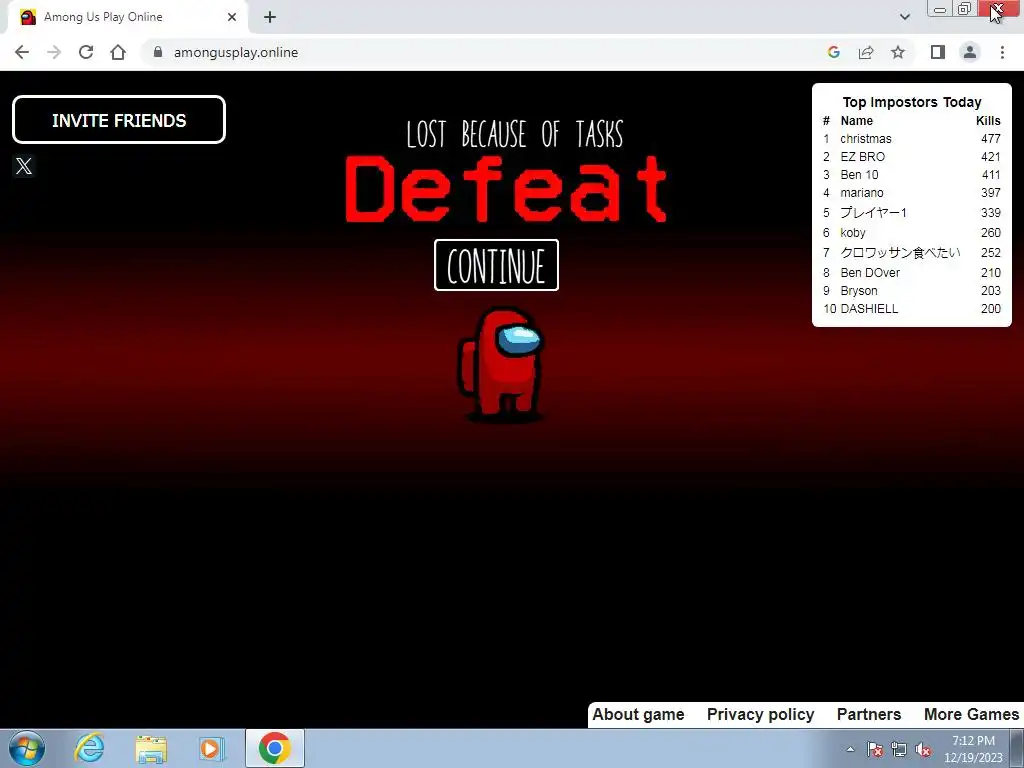1024x768 pixels.
Task: Open a new browser tab
Action: [270, 17]
